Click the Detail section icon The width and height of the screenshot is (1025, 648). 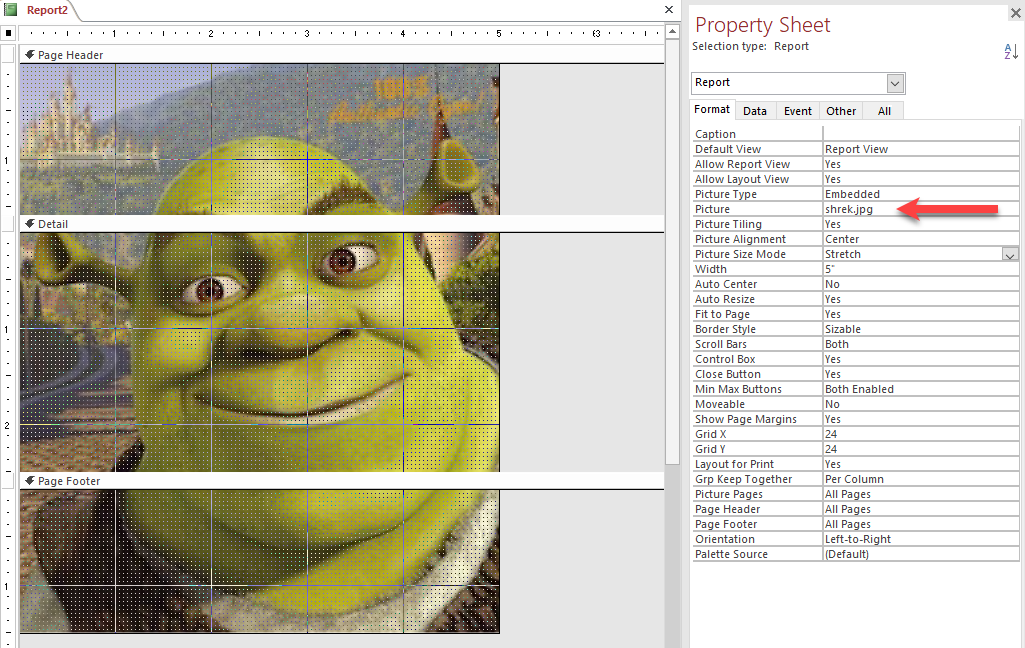[29, 224]
